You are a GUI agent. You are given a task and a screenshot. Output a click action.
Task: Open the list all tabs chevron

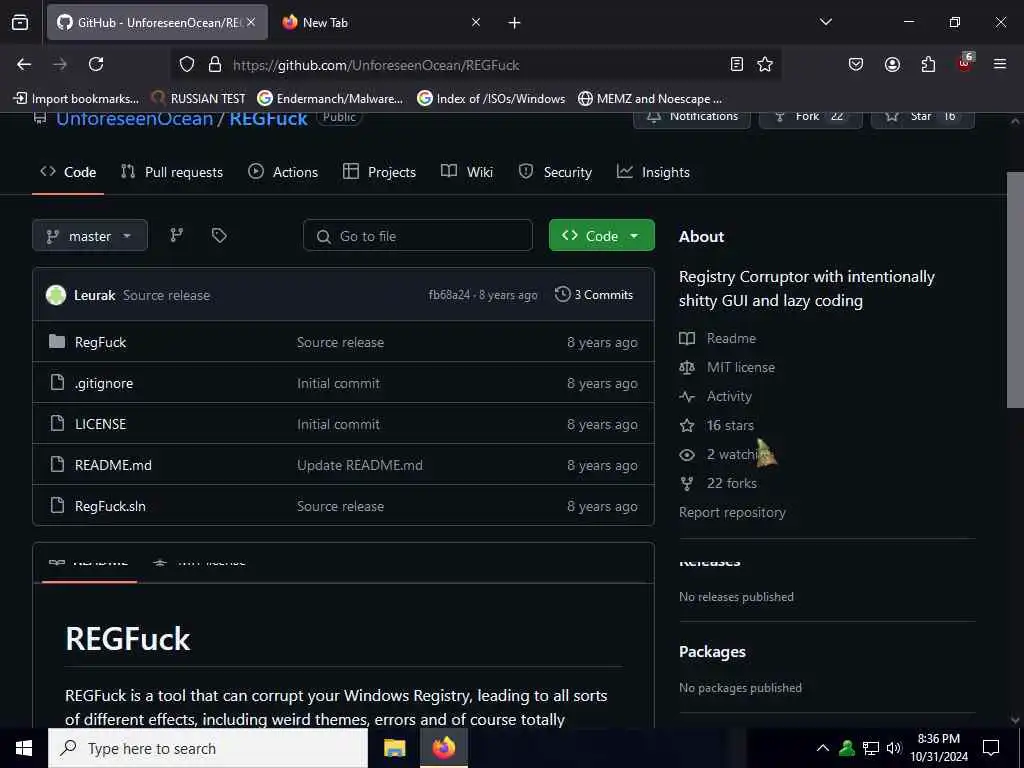point(825,22)
